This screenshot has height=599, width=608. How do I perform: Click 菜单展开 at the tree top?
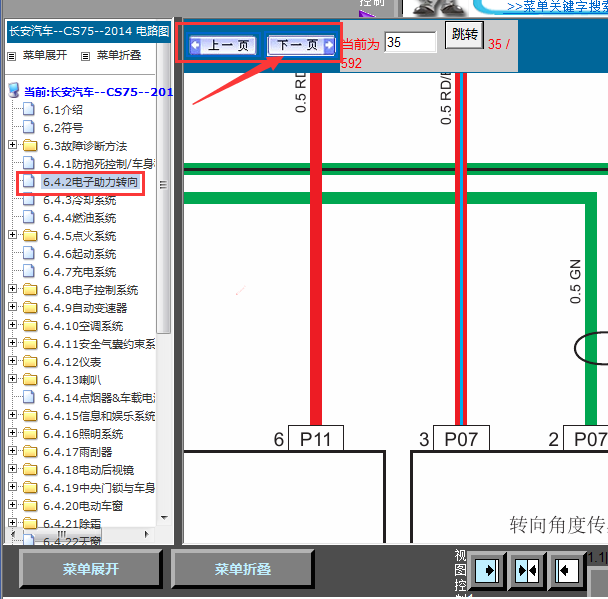point(45,55)
